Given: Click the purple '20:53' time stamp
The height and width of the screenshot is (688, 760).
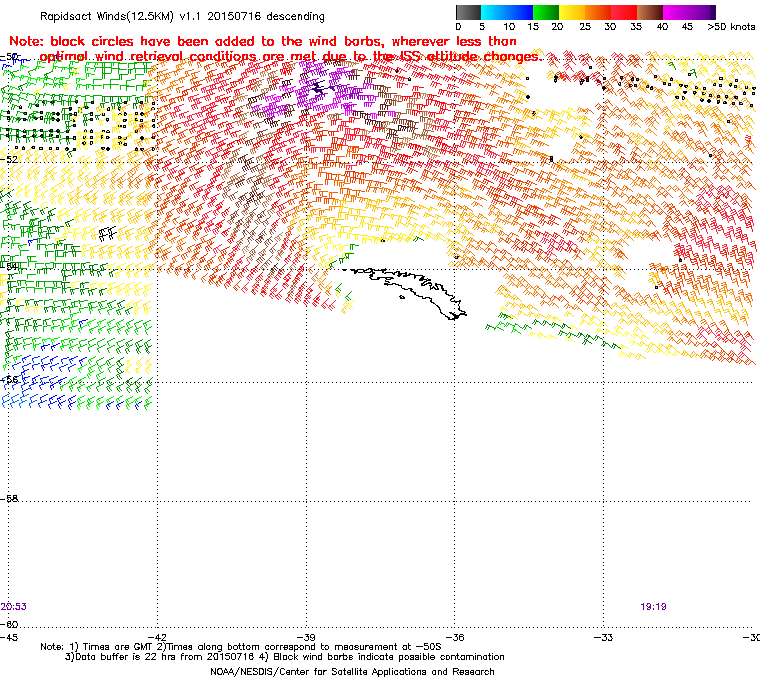Looking at the screenshot, I should click(14, 607).
